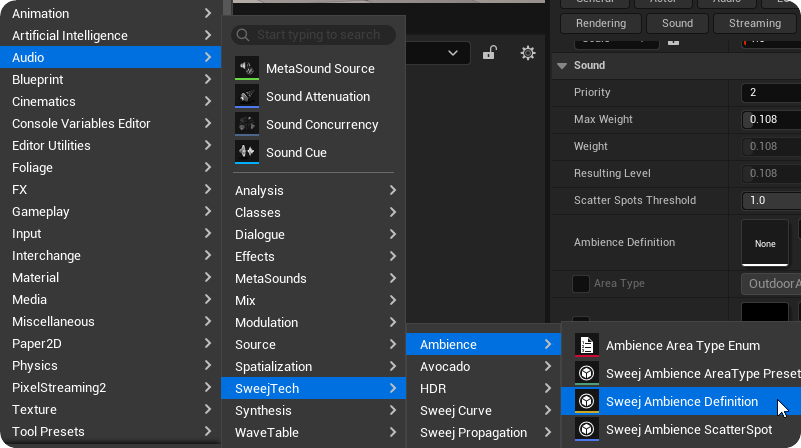Edit the Priority value field
Viewport: 801px width, 448px height.
point(771,92)
